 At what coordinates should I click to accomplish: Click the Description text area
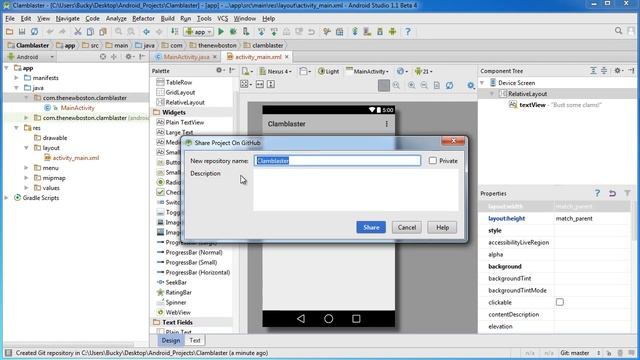pyautogui.click(x=356, y=190)
